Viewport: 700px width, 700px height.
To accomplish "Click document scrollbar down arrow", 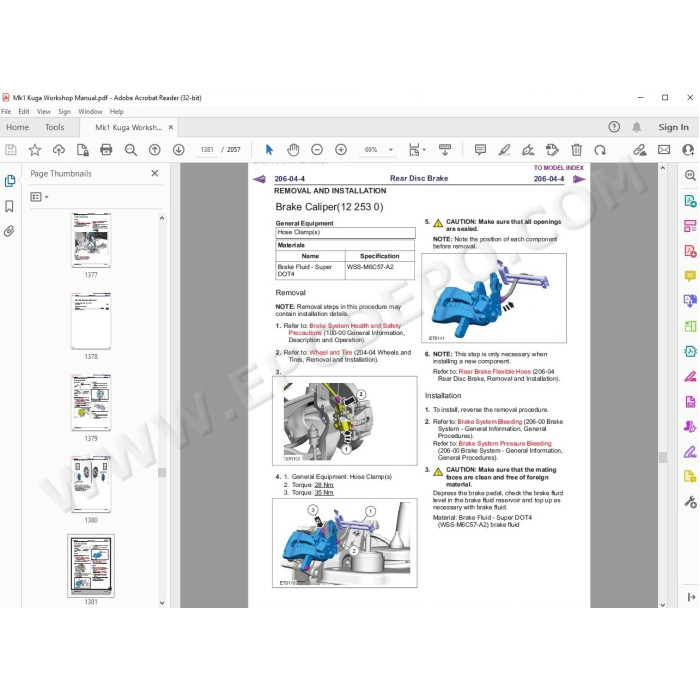I will tap(663, 604).
